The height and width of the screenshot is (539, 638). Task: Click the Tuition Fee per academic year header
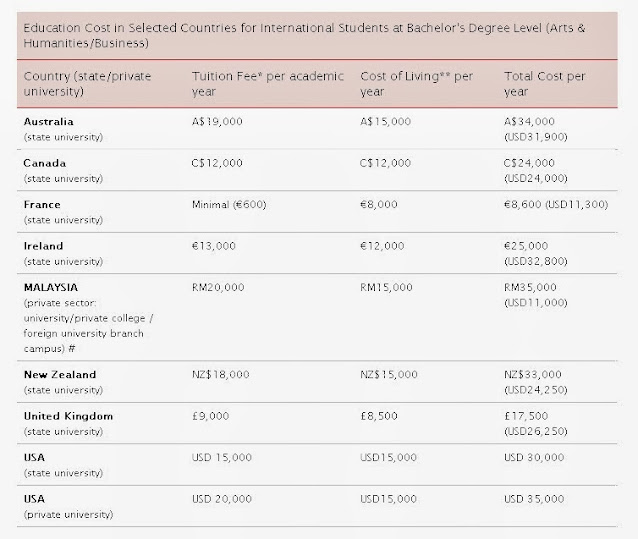[267, 84]
